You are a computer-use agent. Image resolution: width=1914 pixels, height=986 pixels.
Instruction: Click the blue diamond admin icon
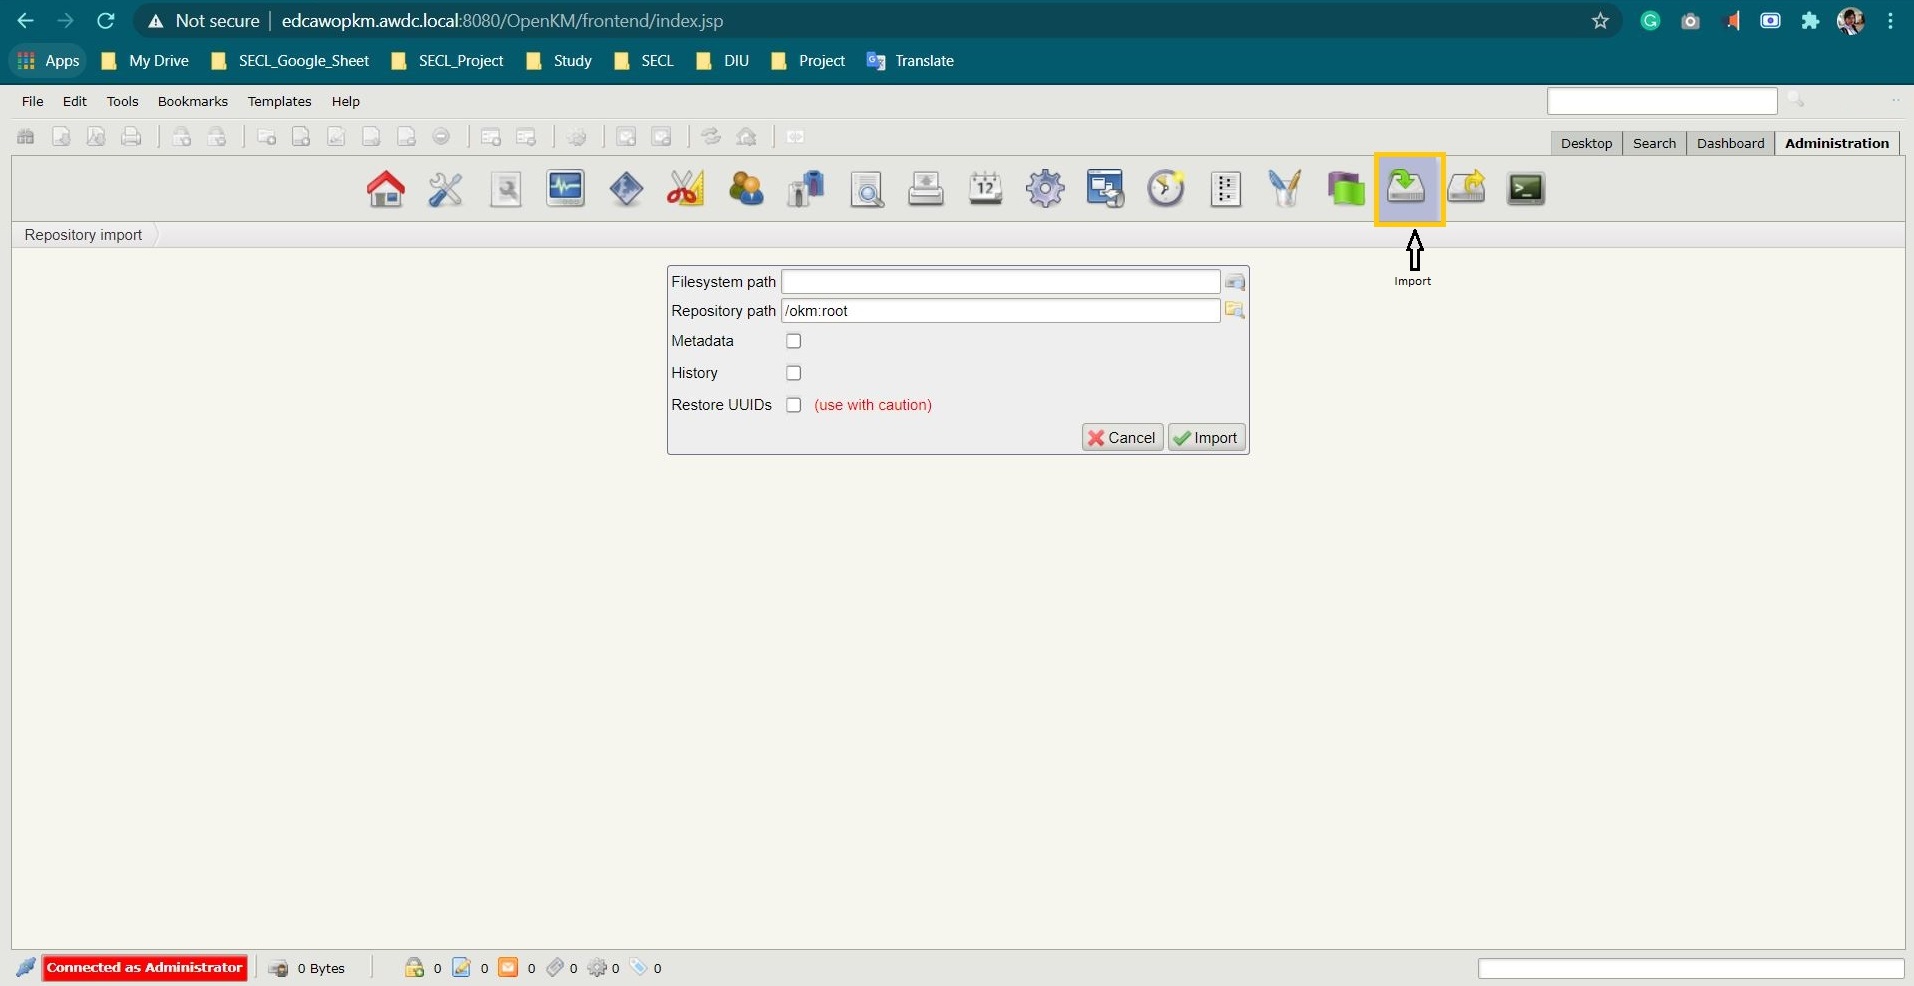[626, 189]
